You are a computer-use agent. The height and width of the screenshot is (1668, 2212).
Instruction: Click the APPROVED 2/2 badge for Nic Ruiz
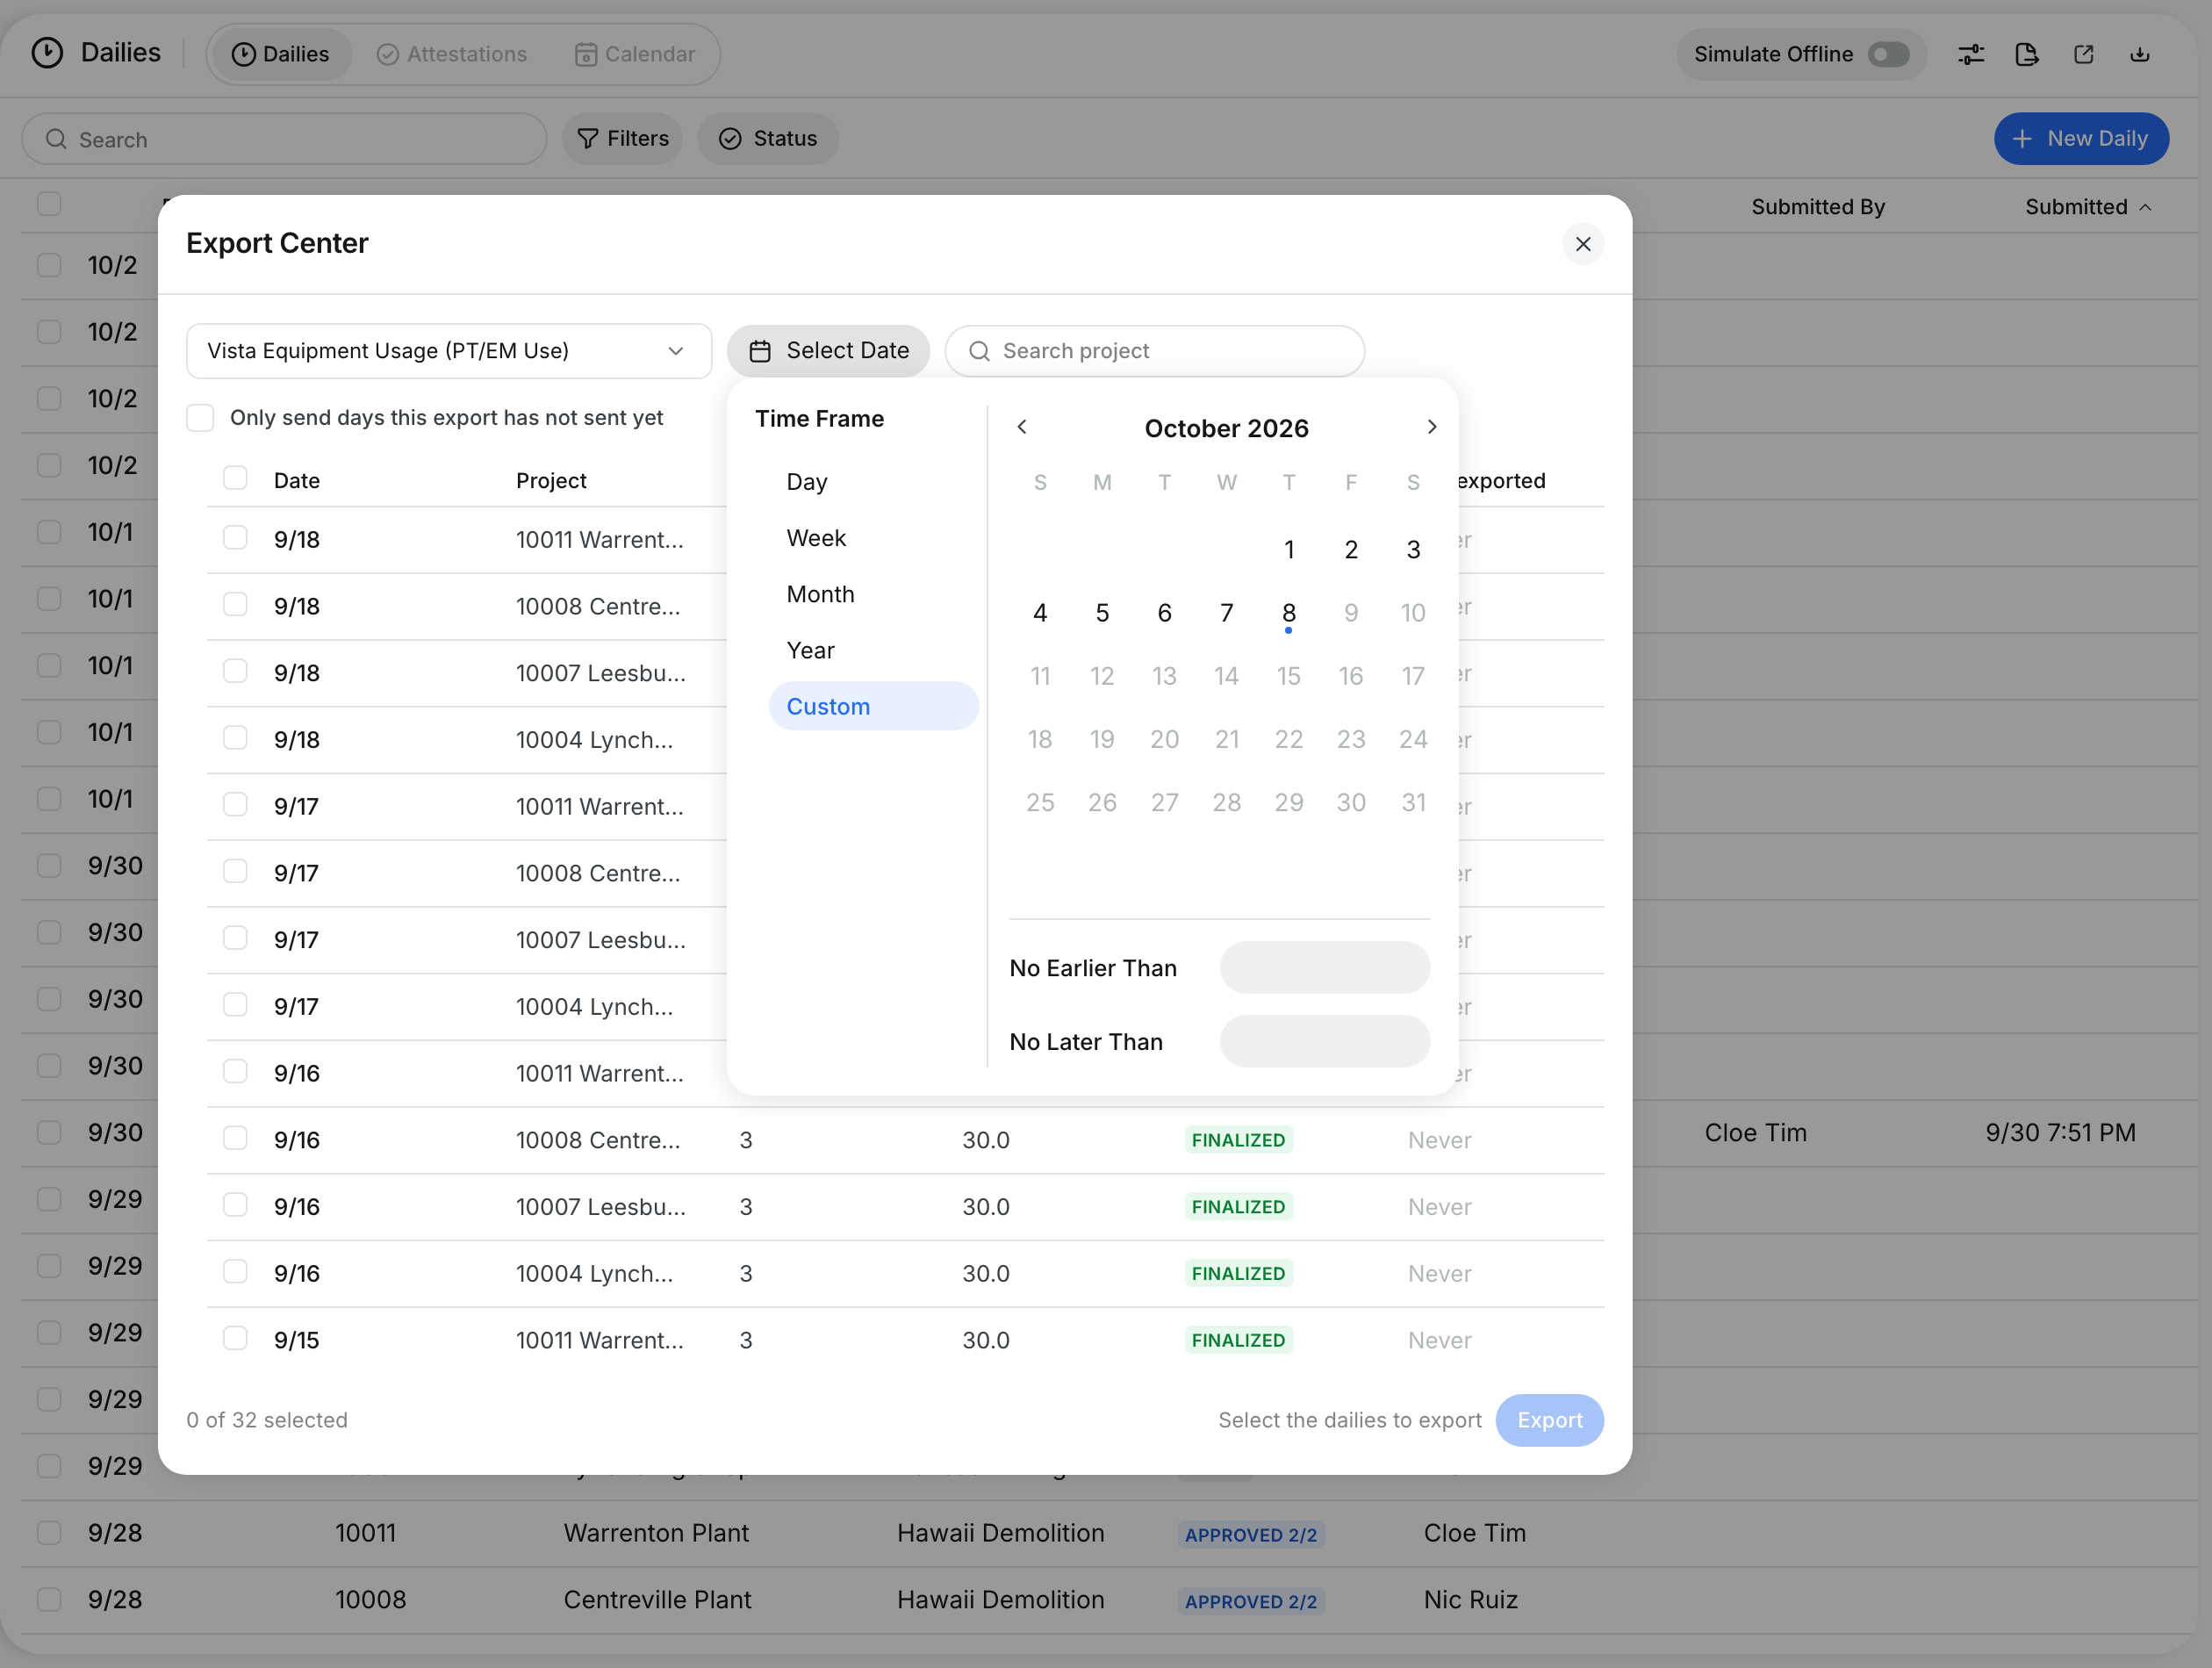click(x=1250, y=1601)
